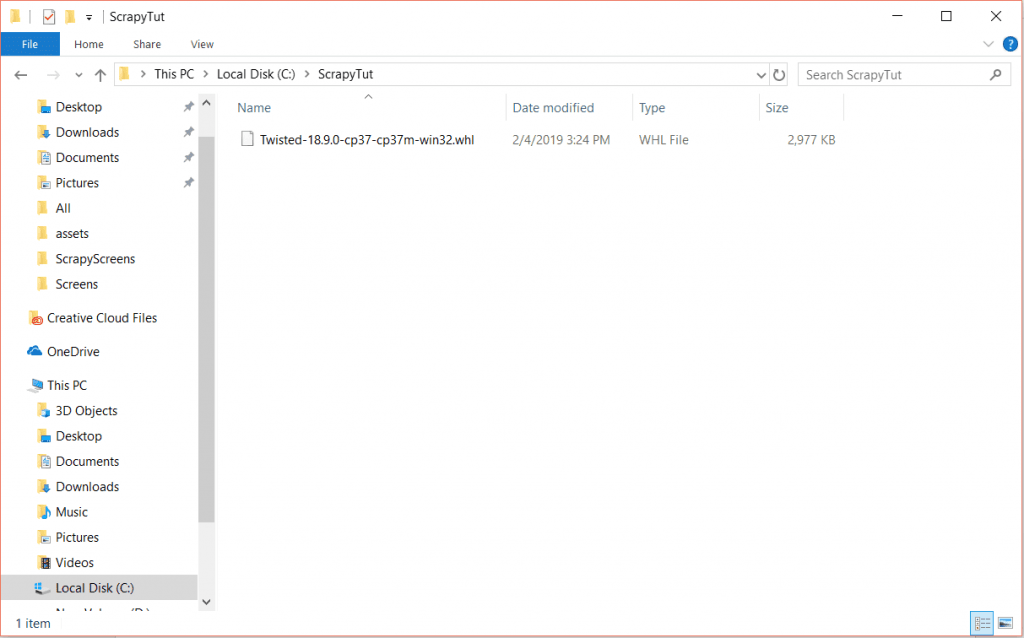Open the assets folder in sidebar
The image size is (1024, 638).
(x=72, y=234)
